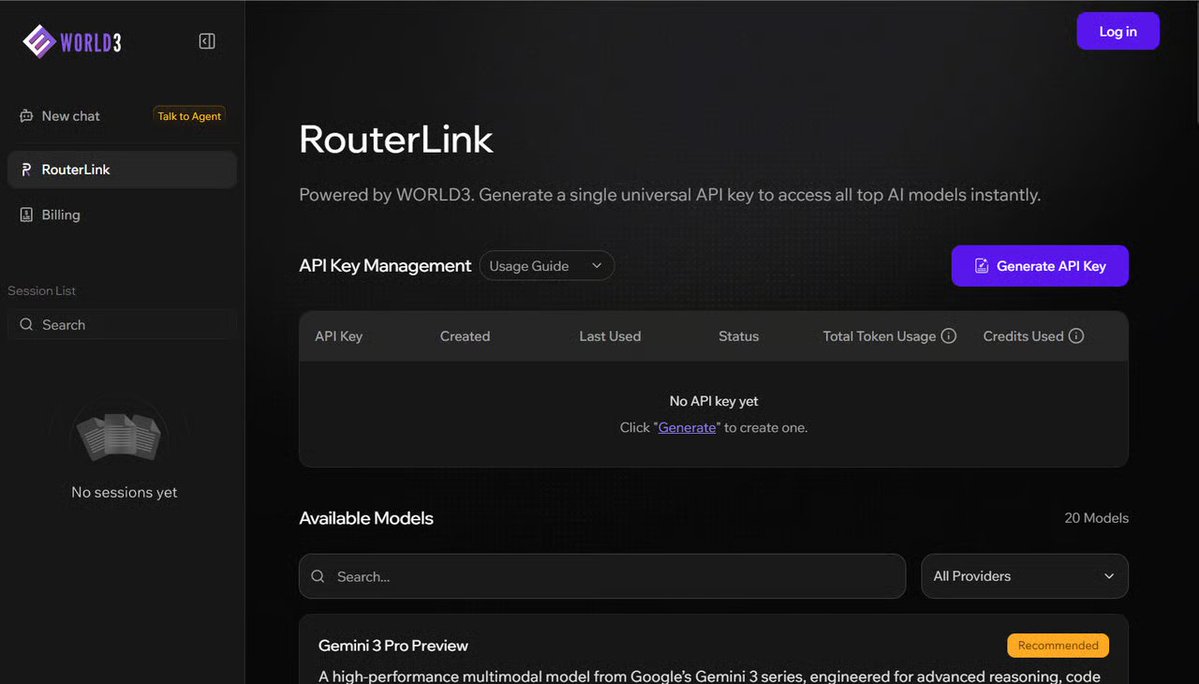1199x684 pixels.
Task: Click the Total Token Usage info icon
Action: [x=949, y=336]
